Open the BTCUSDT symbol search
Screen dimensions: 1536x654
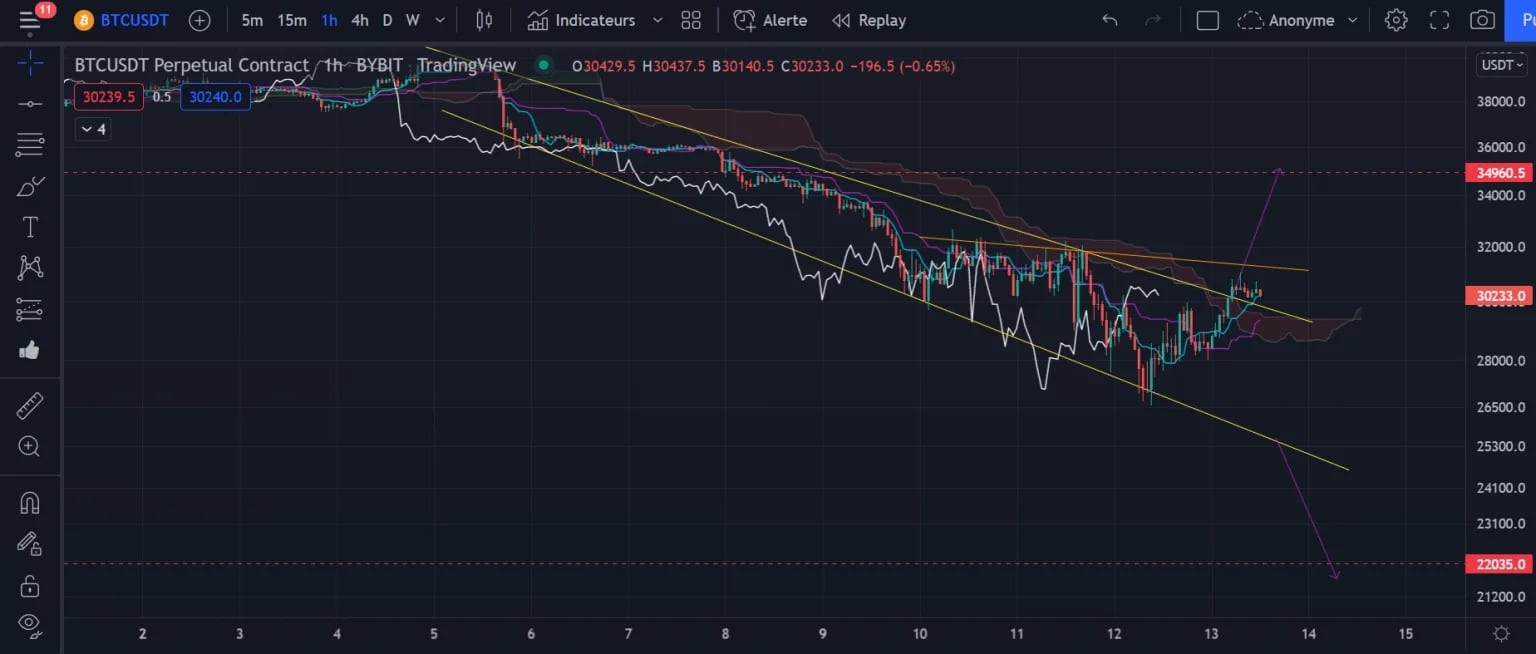tap(122, 20)
